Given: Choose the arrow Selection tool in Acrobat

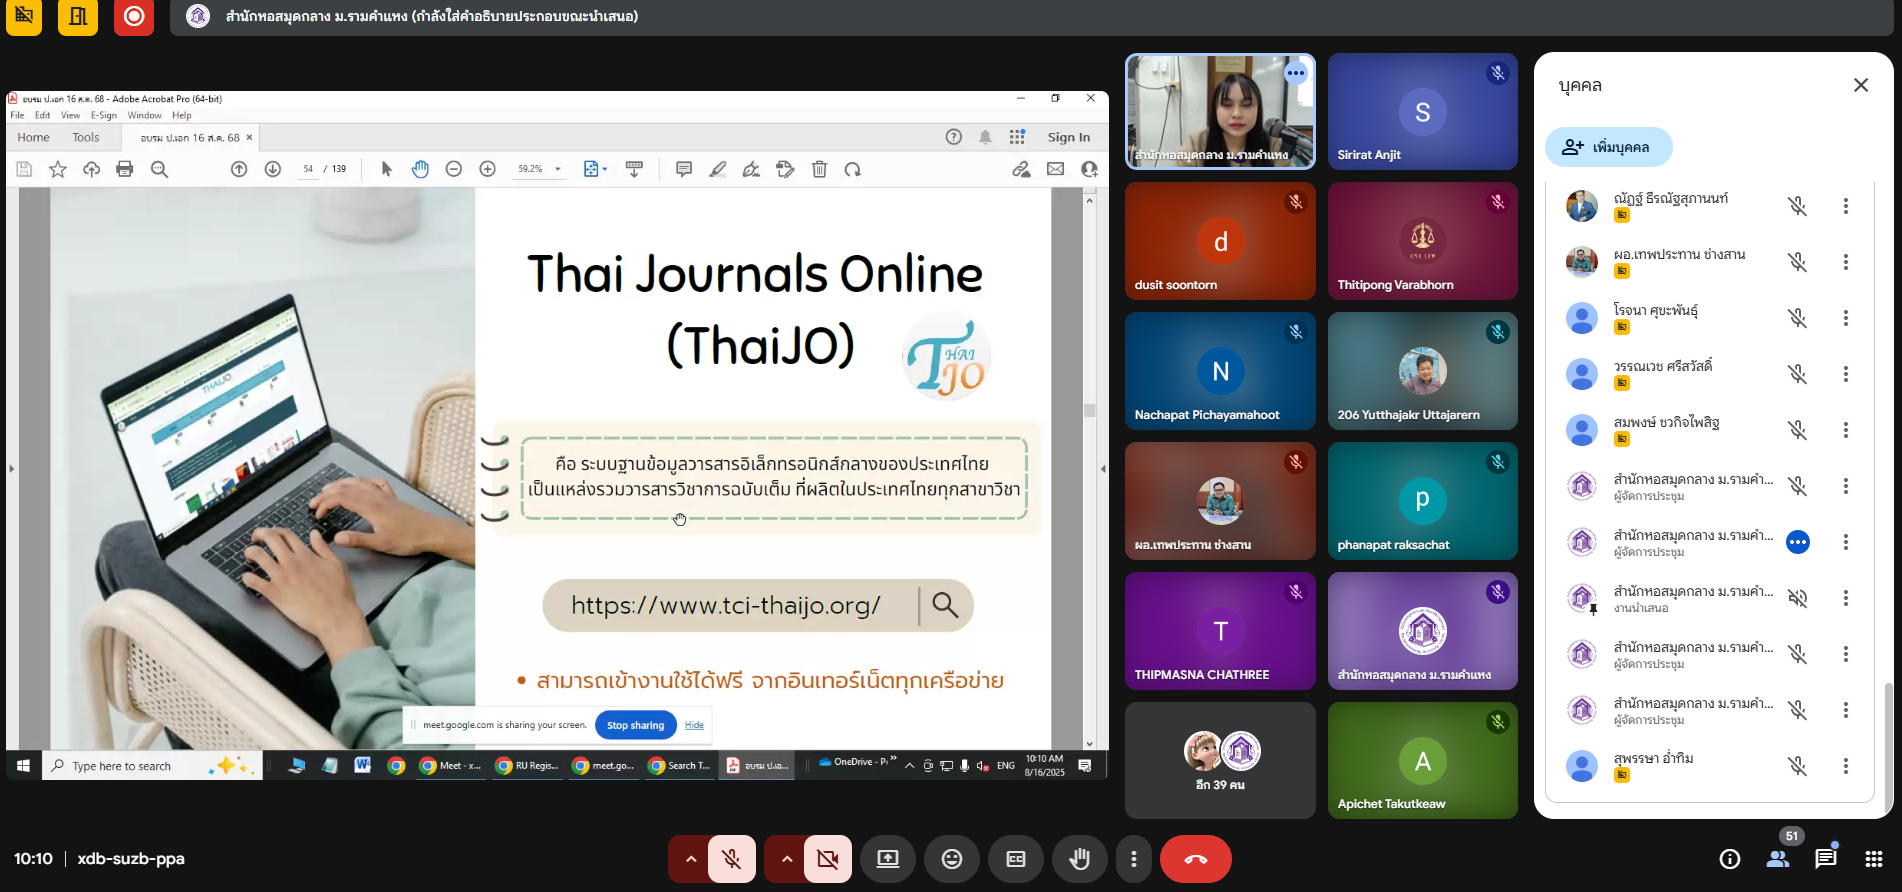Looking at the screenshot, I should (x=387, y=169).
